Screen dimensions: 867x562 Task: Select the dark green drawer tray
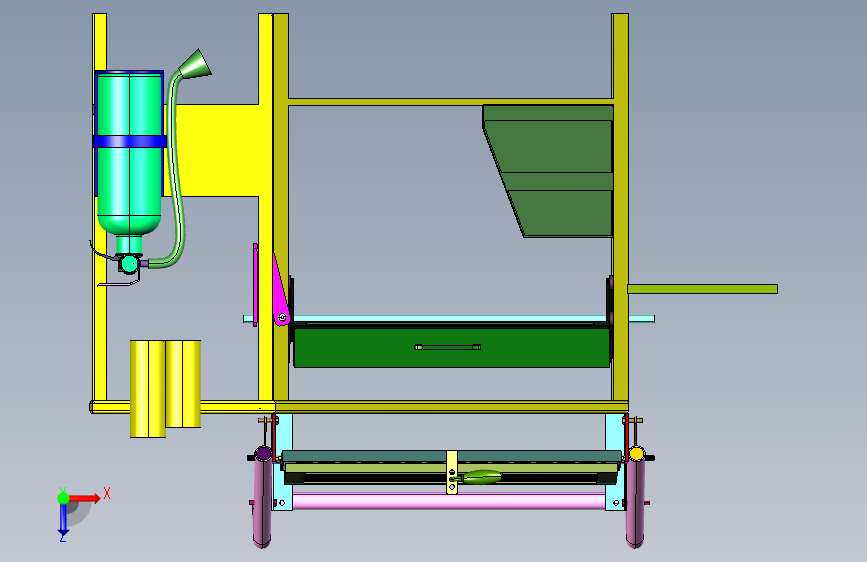pyautogui.click(x=452, y=346)
